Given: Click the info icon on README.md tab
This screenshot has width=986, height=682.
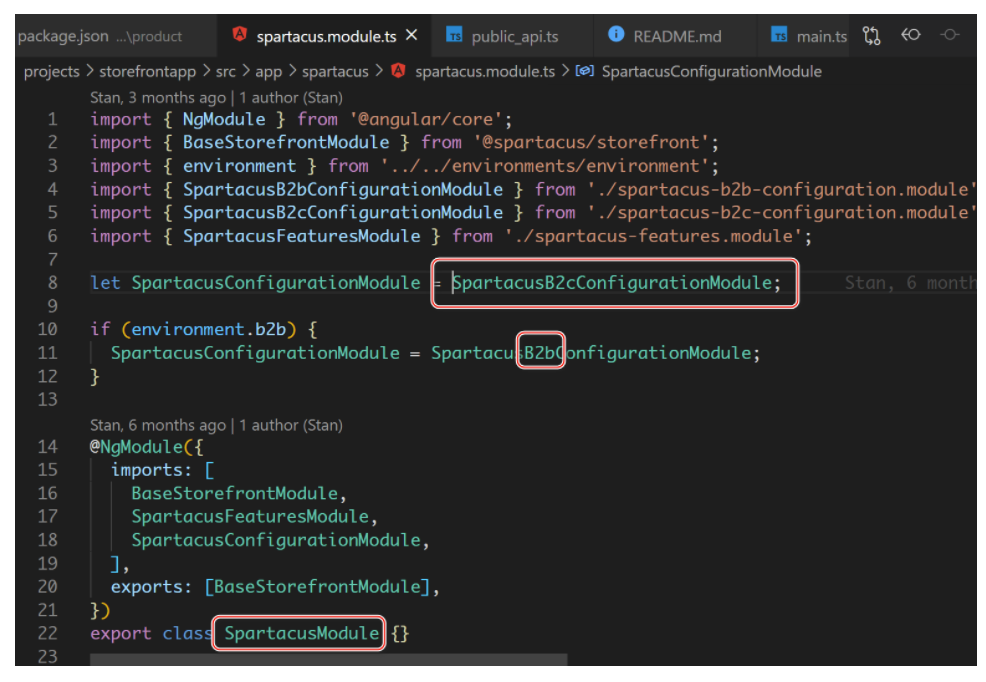Looking at the screenshot, I should click(x=616, y=34).
